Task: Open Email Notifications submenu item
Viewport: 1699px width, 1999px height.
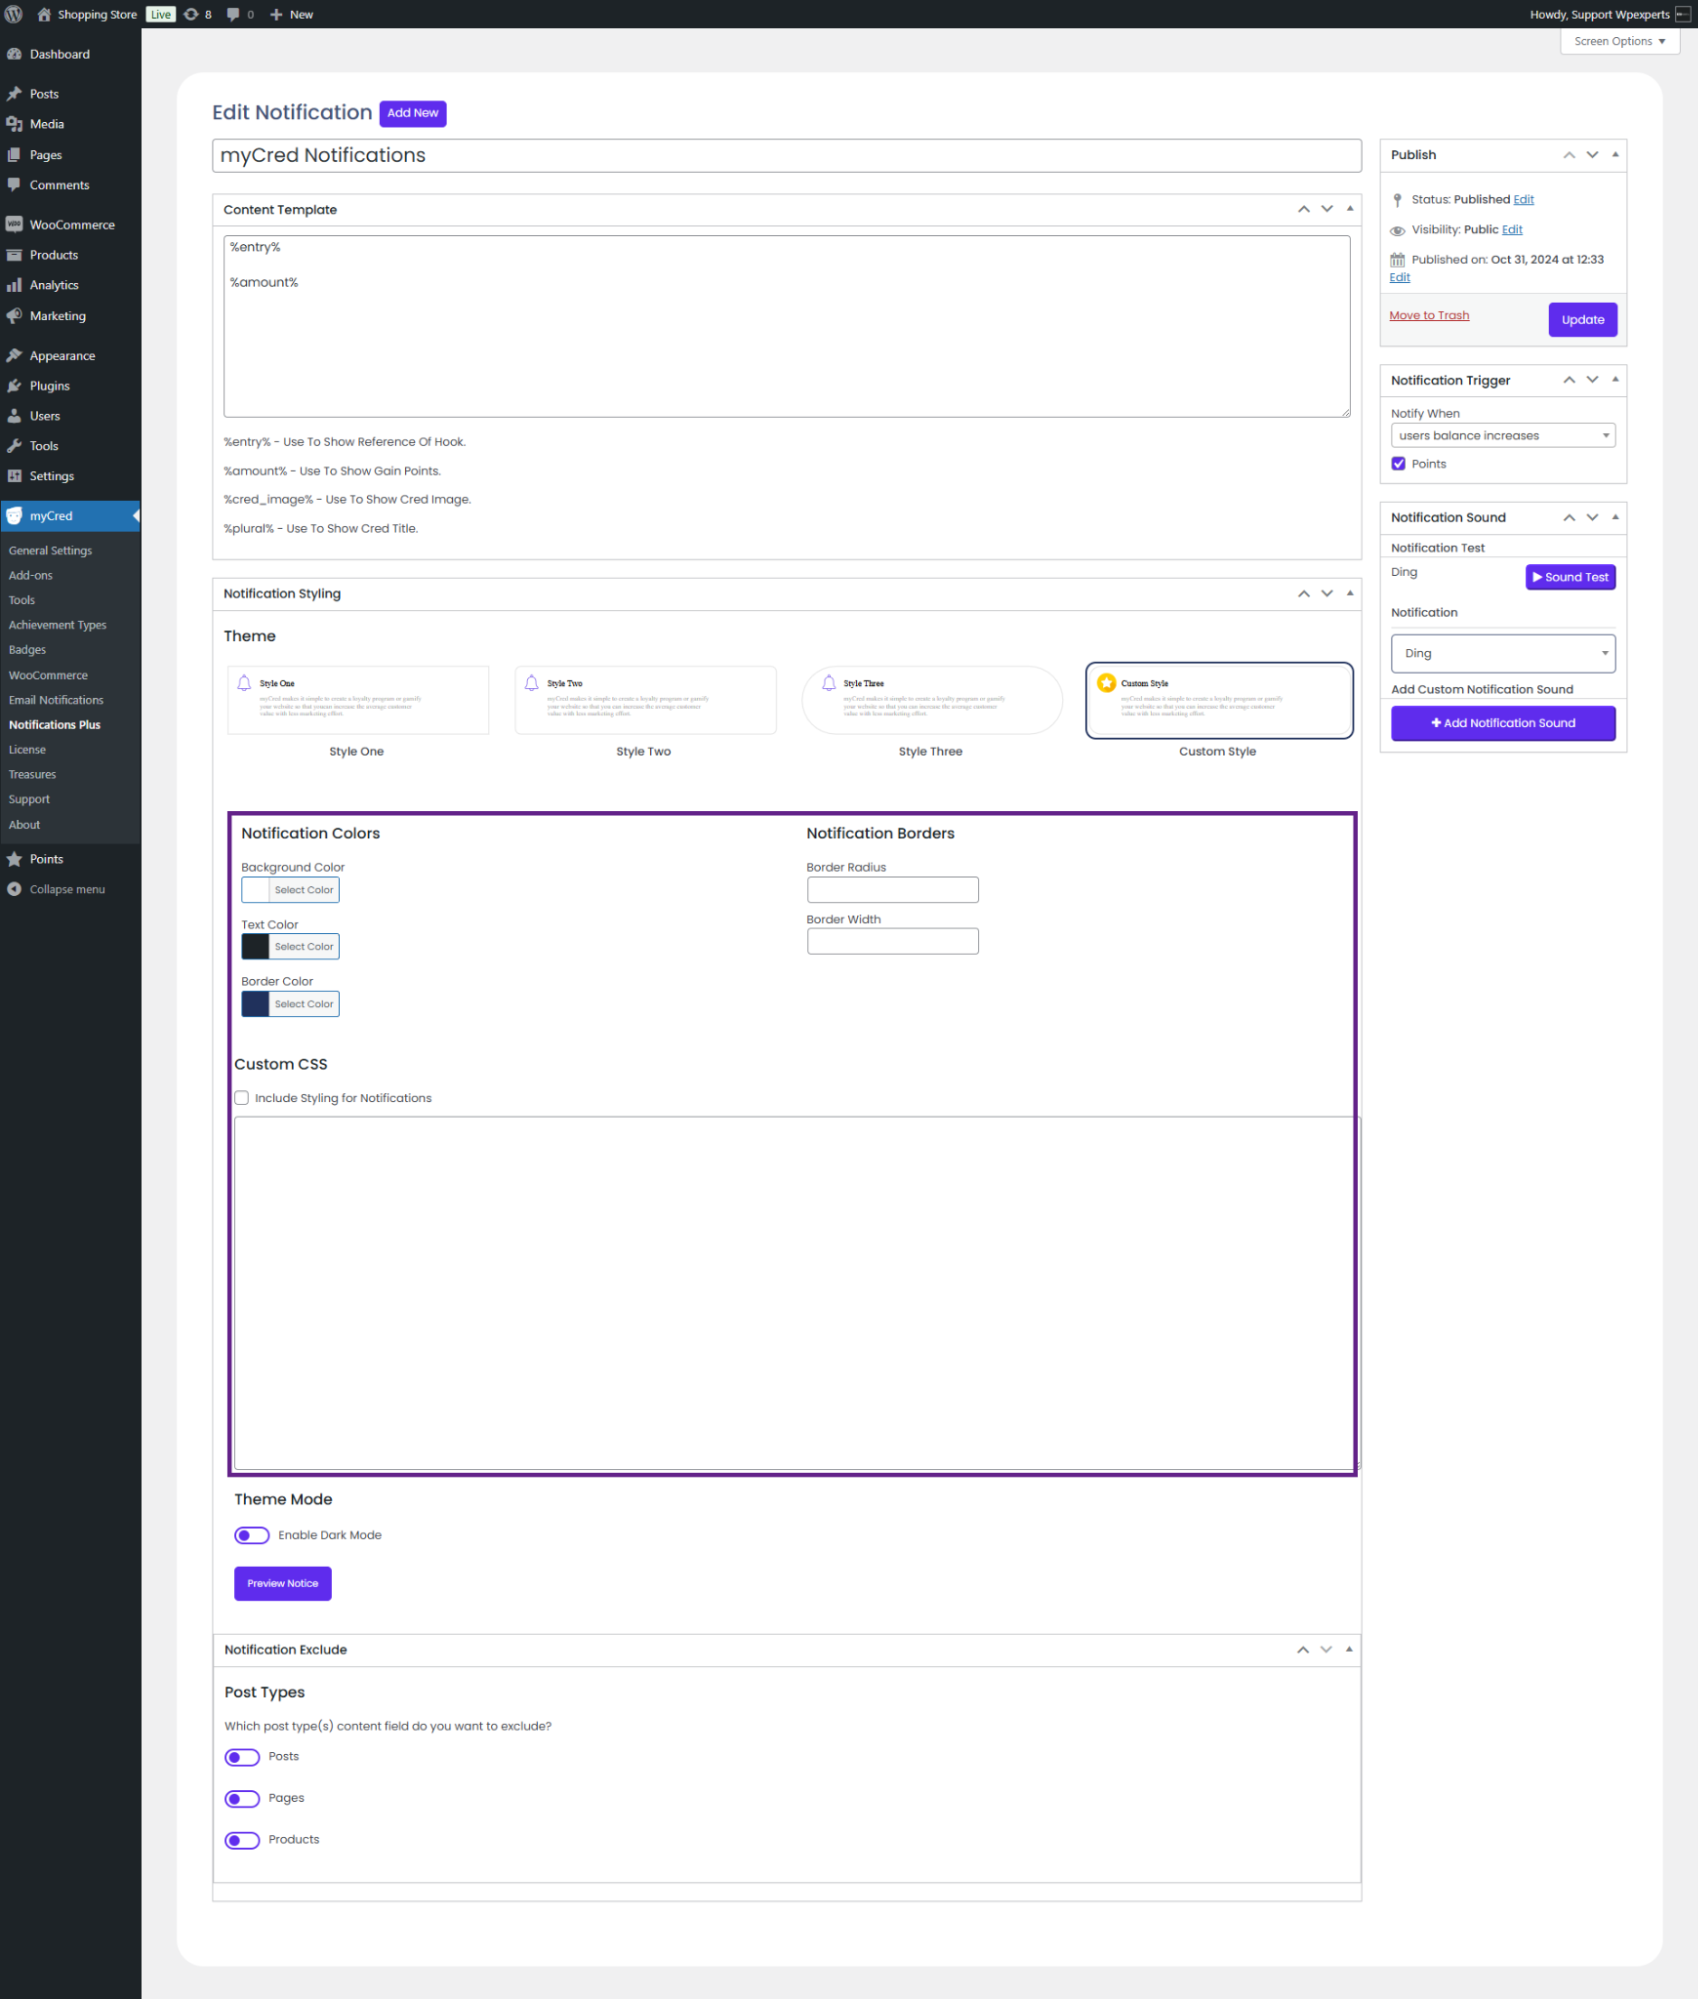Action: pyautogui.click(x=56, y=700)
